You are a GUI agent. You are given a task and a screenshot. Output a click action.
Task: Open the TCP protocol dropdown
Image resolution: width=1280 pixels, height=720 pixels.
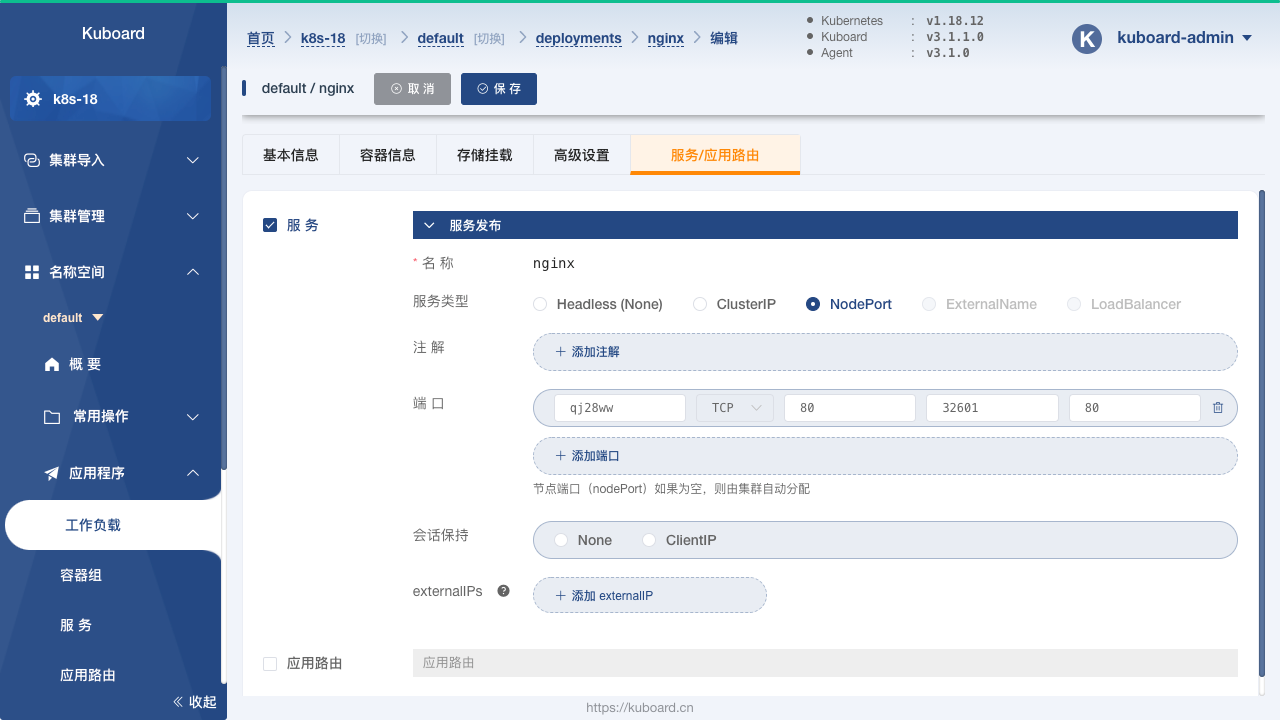pos(735,408)
